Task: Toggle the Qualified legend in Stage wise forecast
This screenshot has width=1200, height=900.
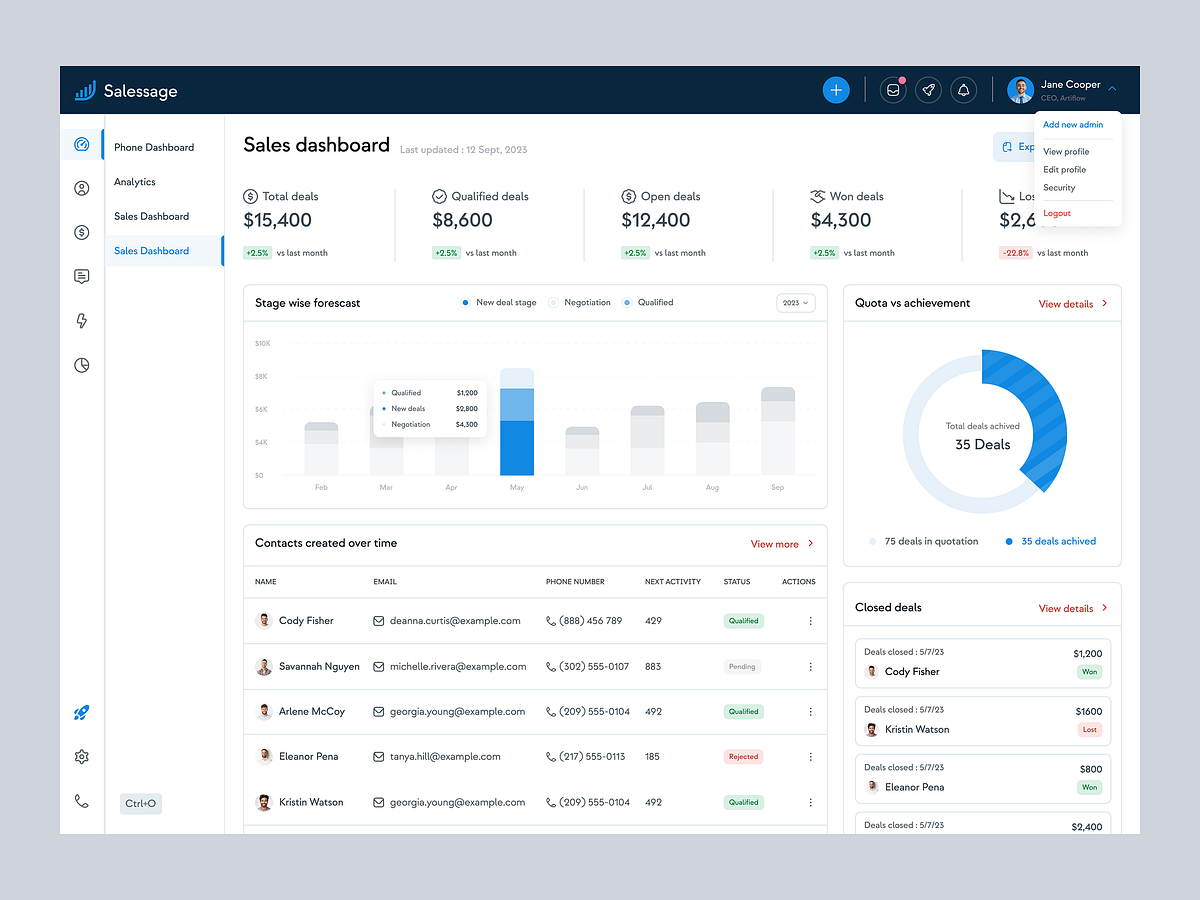Action: point(648,302)
